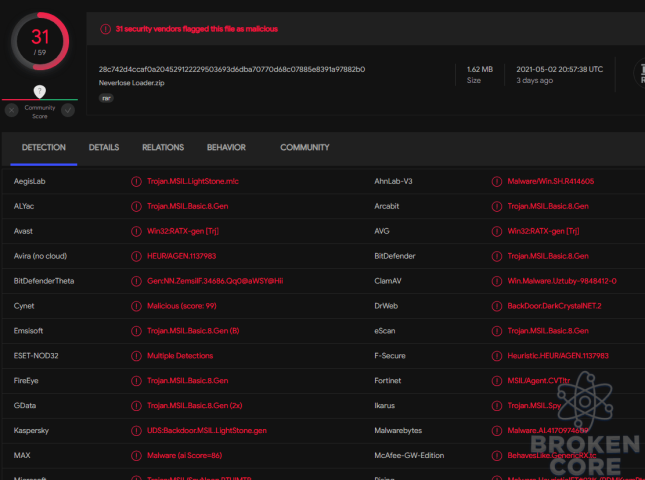Click alert icon in BitDefenderTheta row
The width and height of the screenshot is (645, 480).
click(136, 281)
